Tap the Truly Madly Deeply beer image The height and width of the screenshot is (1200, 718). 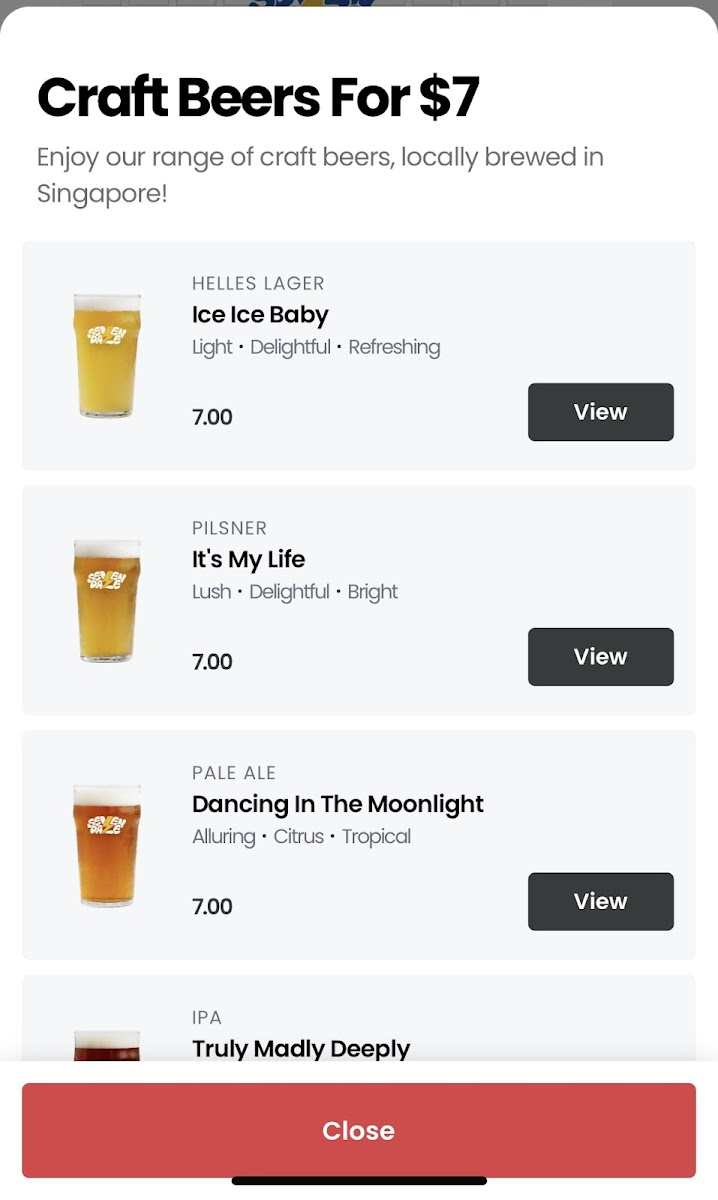[x=107, y=1045]
